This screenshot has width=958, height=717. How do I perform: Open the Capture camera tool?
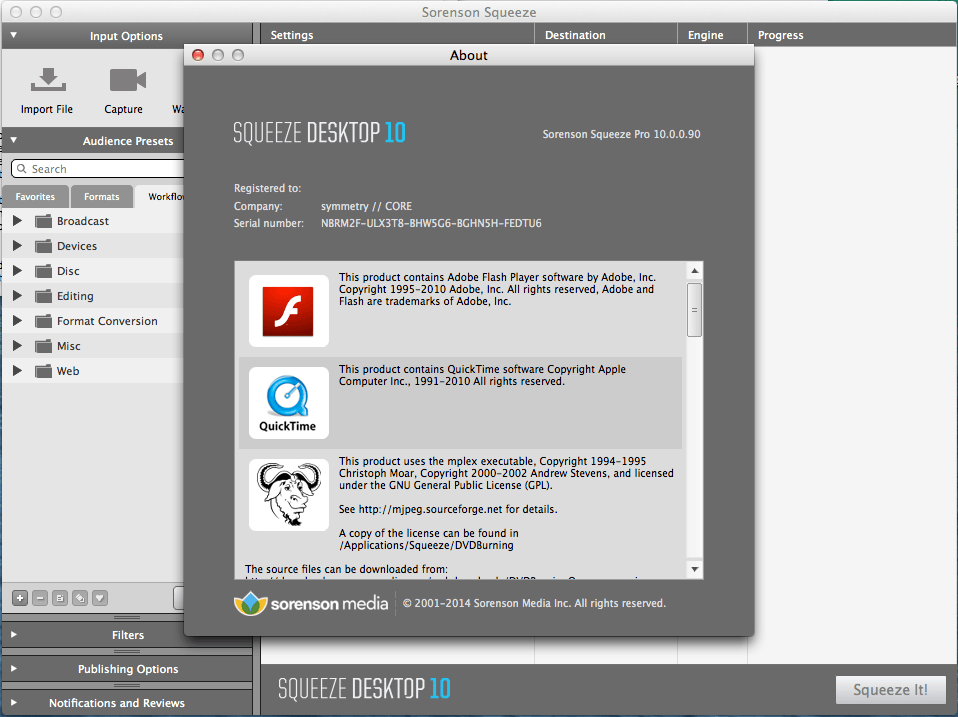[127, 80]
